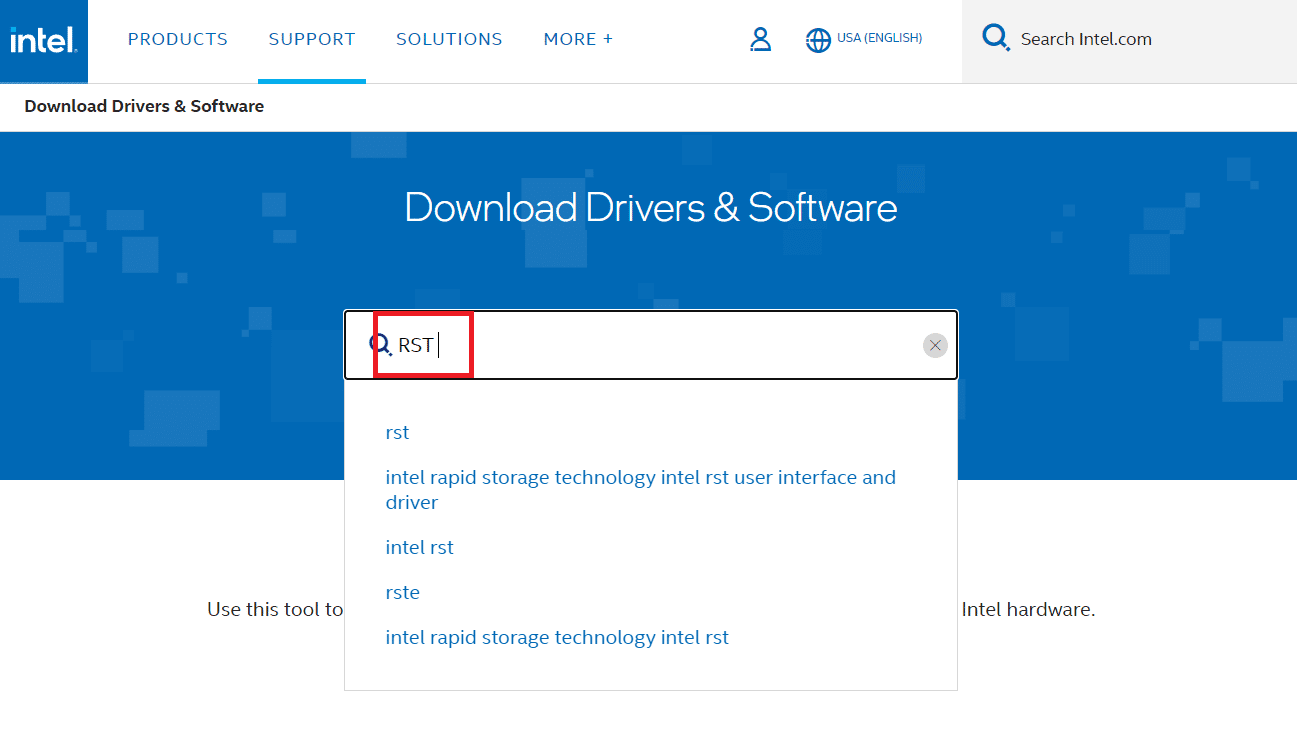The width and height of the screenshot is (1297, 734).
Task: Click inside the Search Intel.com field
Action: click(1086, 39)
